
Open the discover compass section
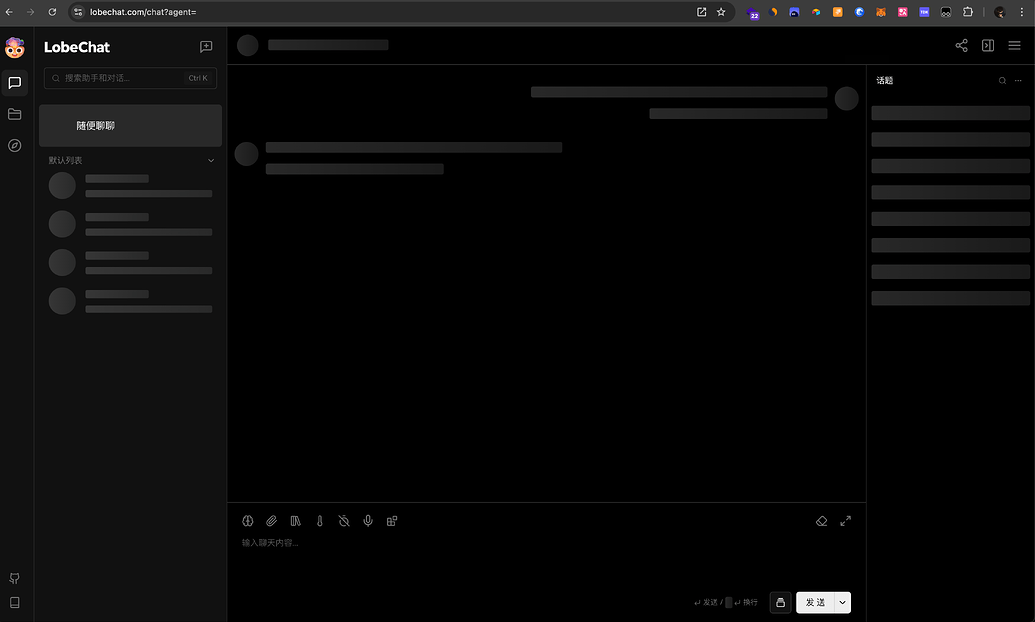tap(15, 145)
